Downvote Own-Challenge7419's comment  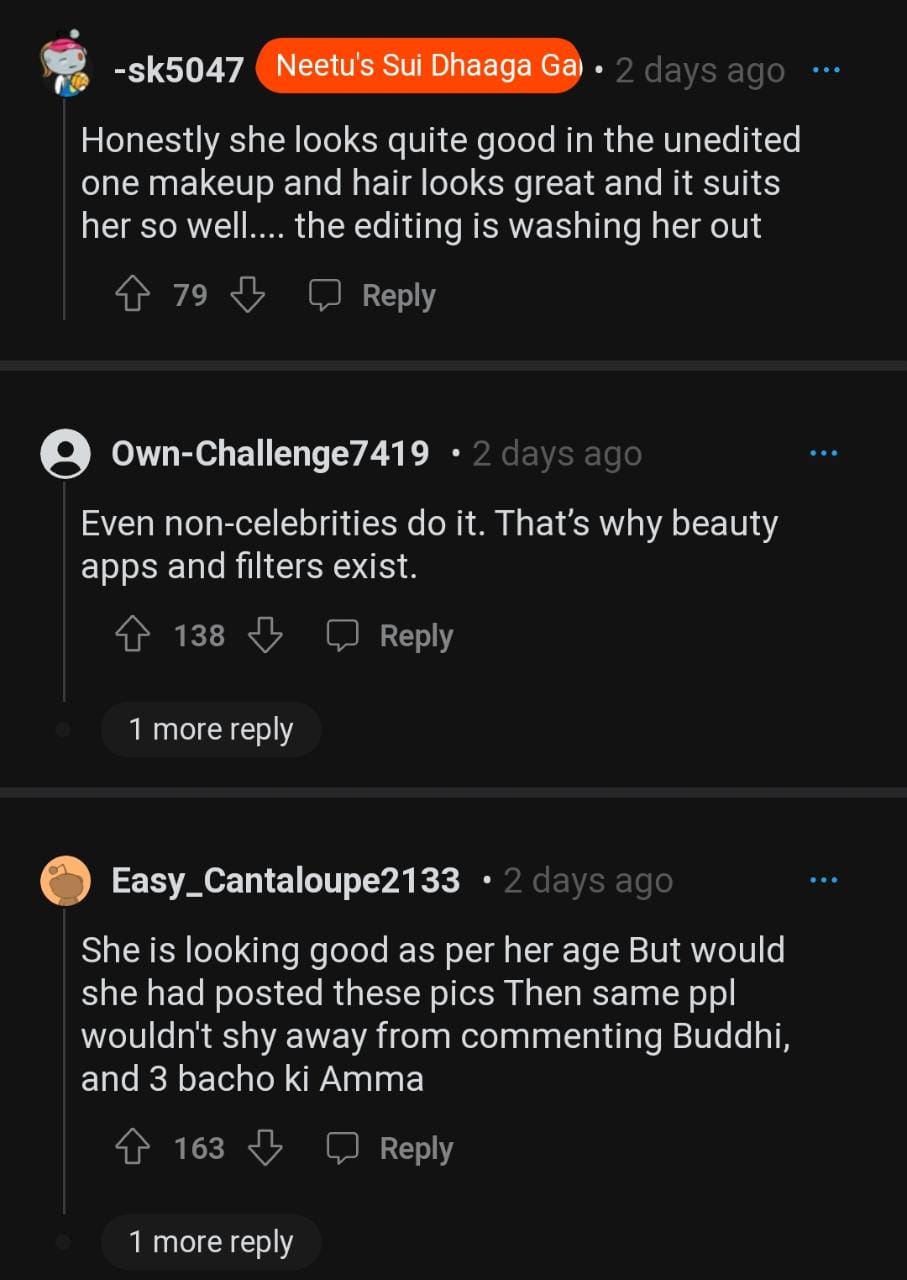(265, 635)
